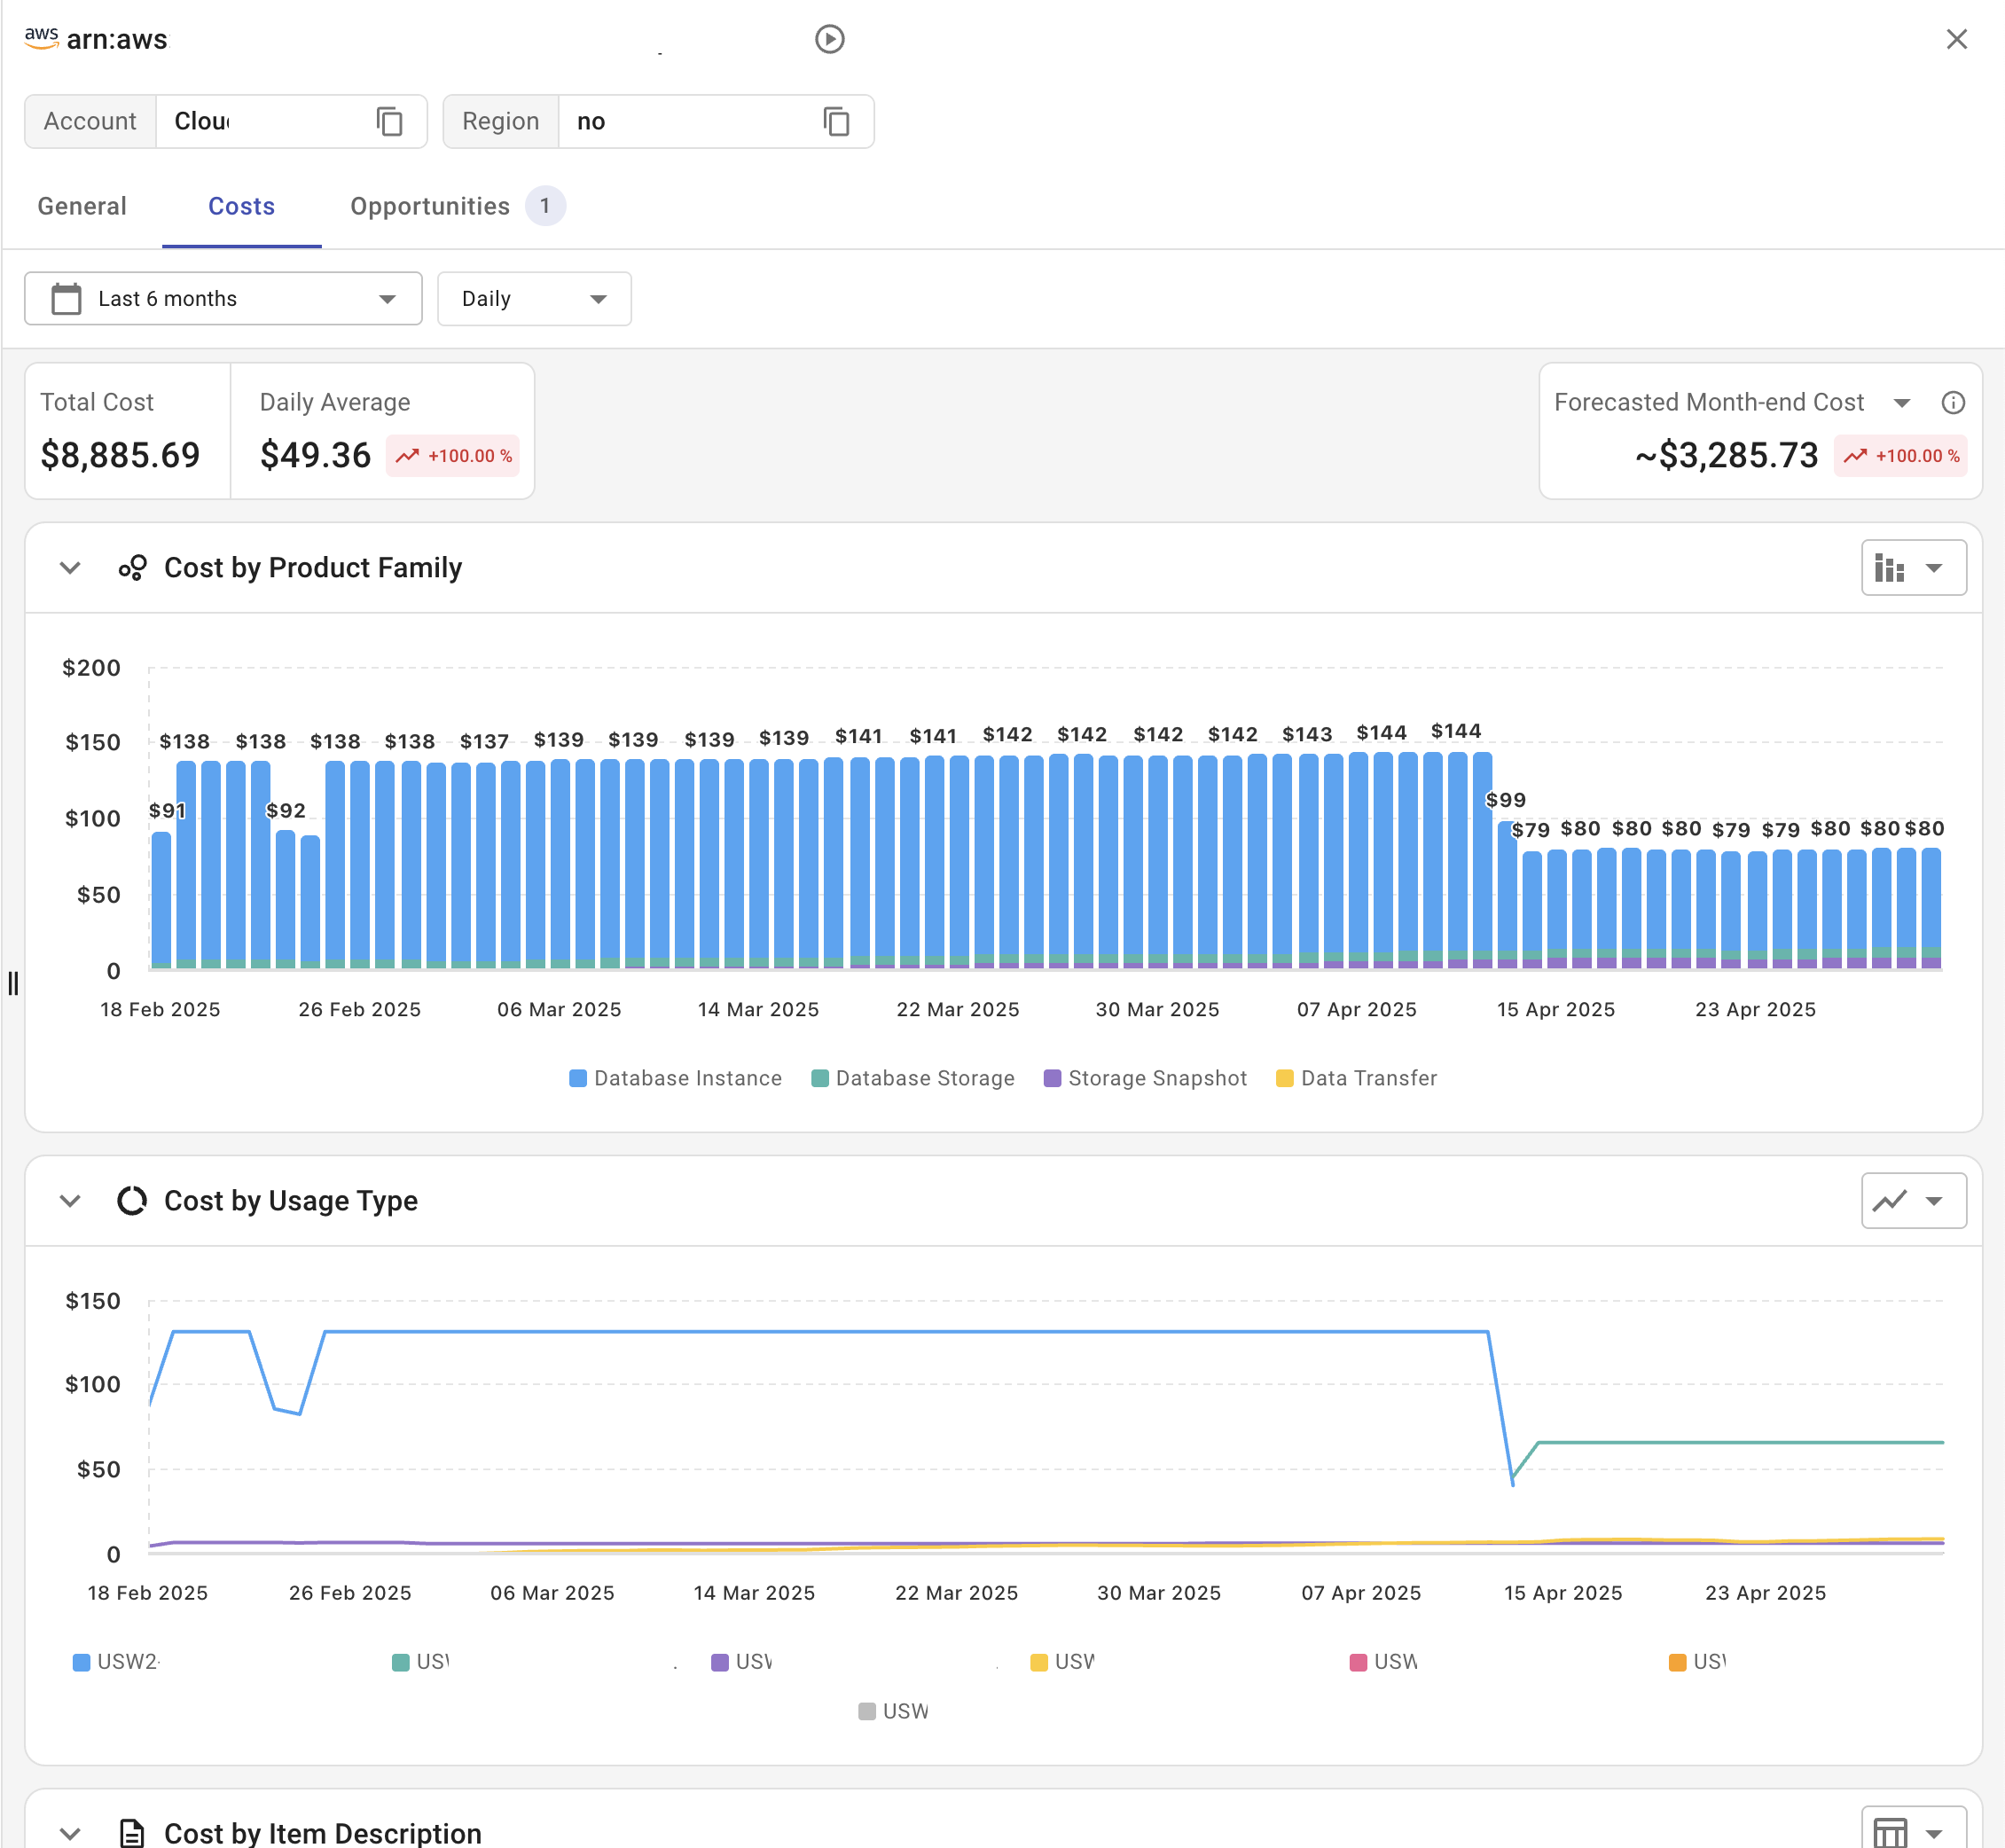
Task: Open line chart type selector for Usage Type
Action: 1912,1200
